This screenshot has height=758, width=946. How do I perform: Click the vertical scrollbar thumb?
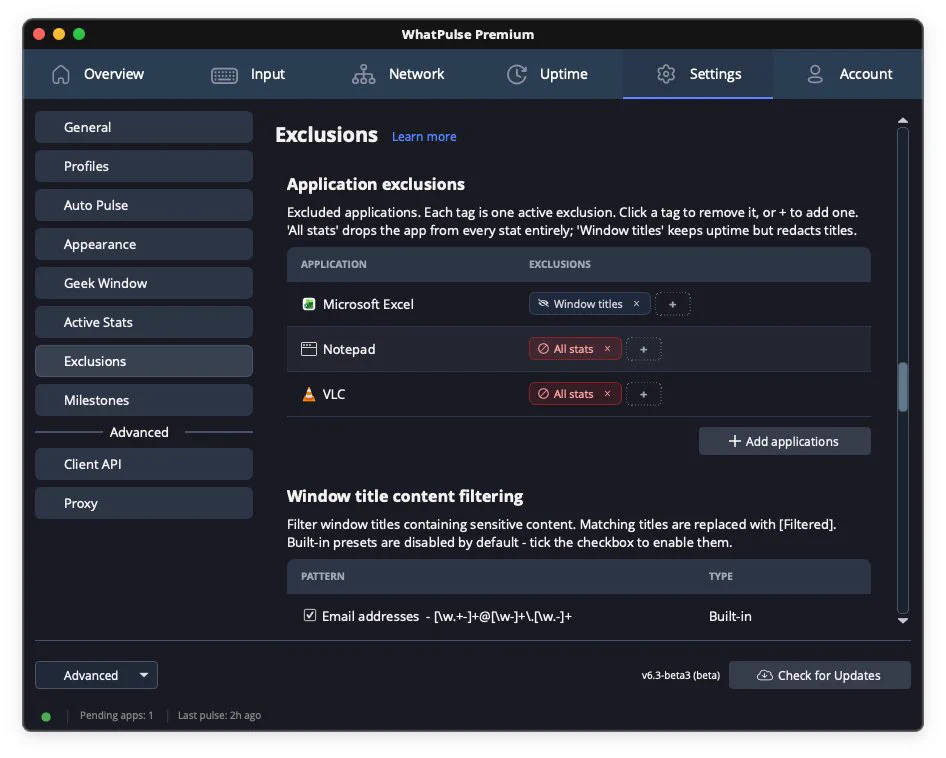(903, 387)
